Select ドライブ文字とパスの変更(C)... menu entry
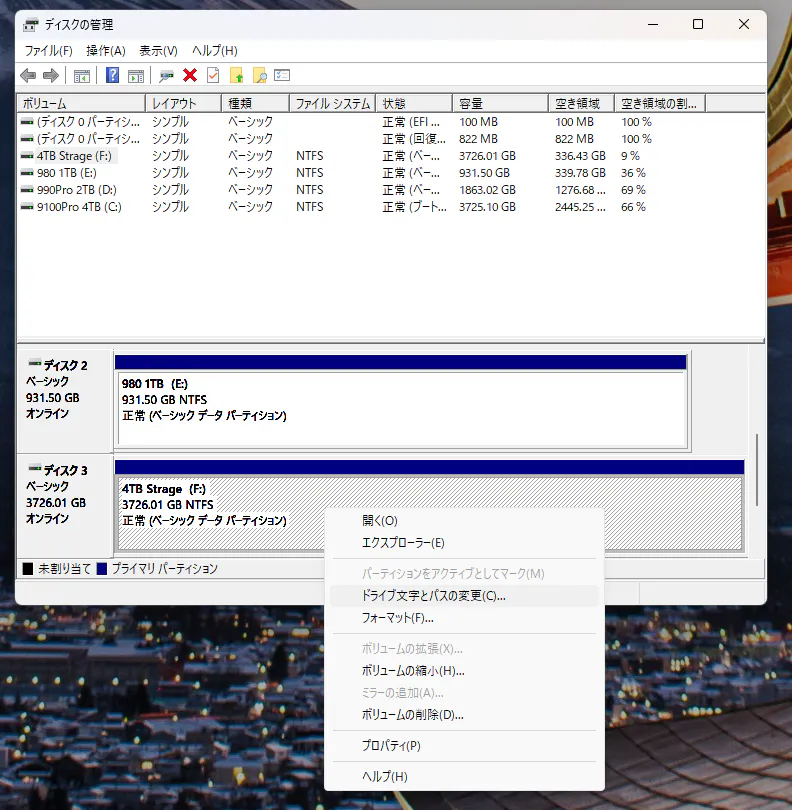The image size is (792, 810). point(464,596)
